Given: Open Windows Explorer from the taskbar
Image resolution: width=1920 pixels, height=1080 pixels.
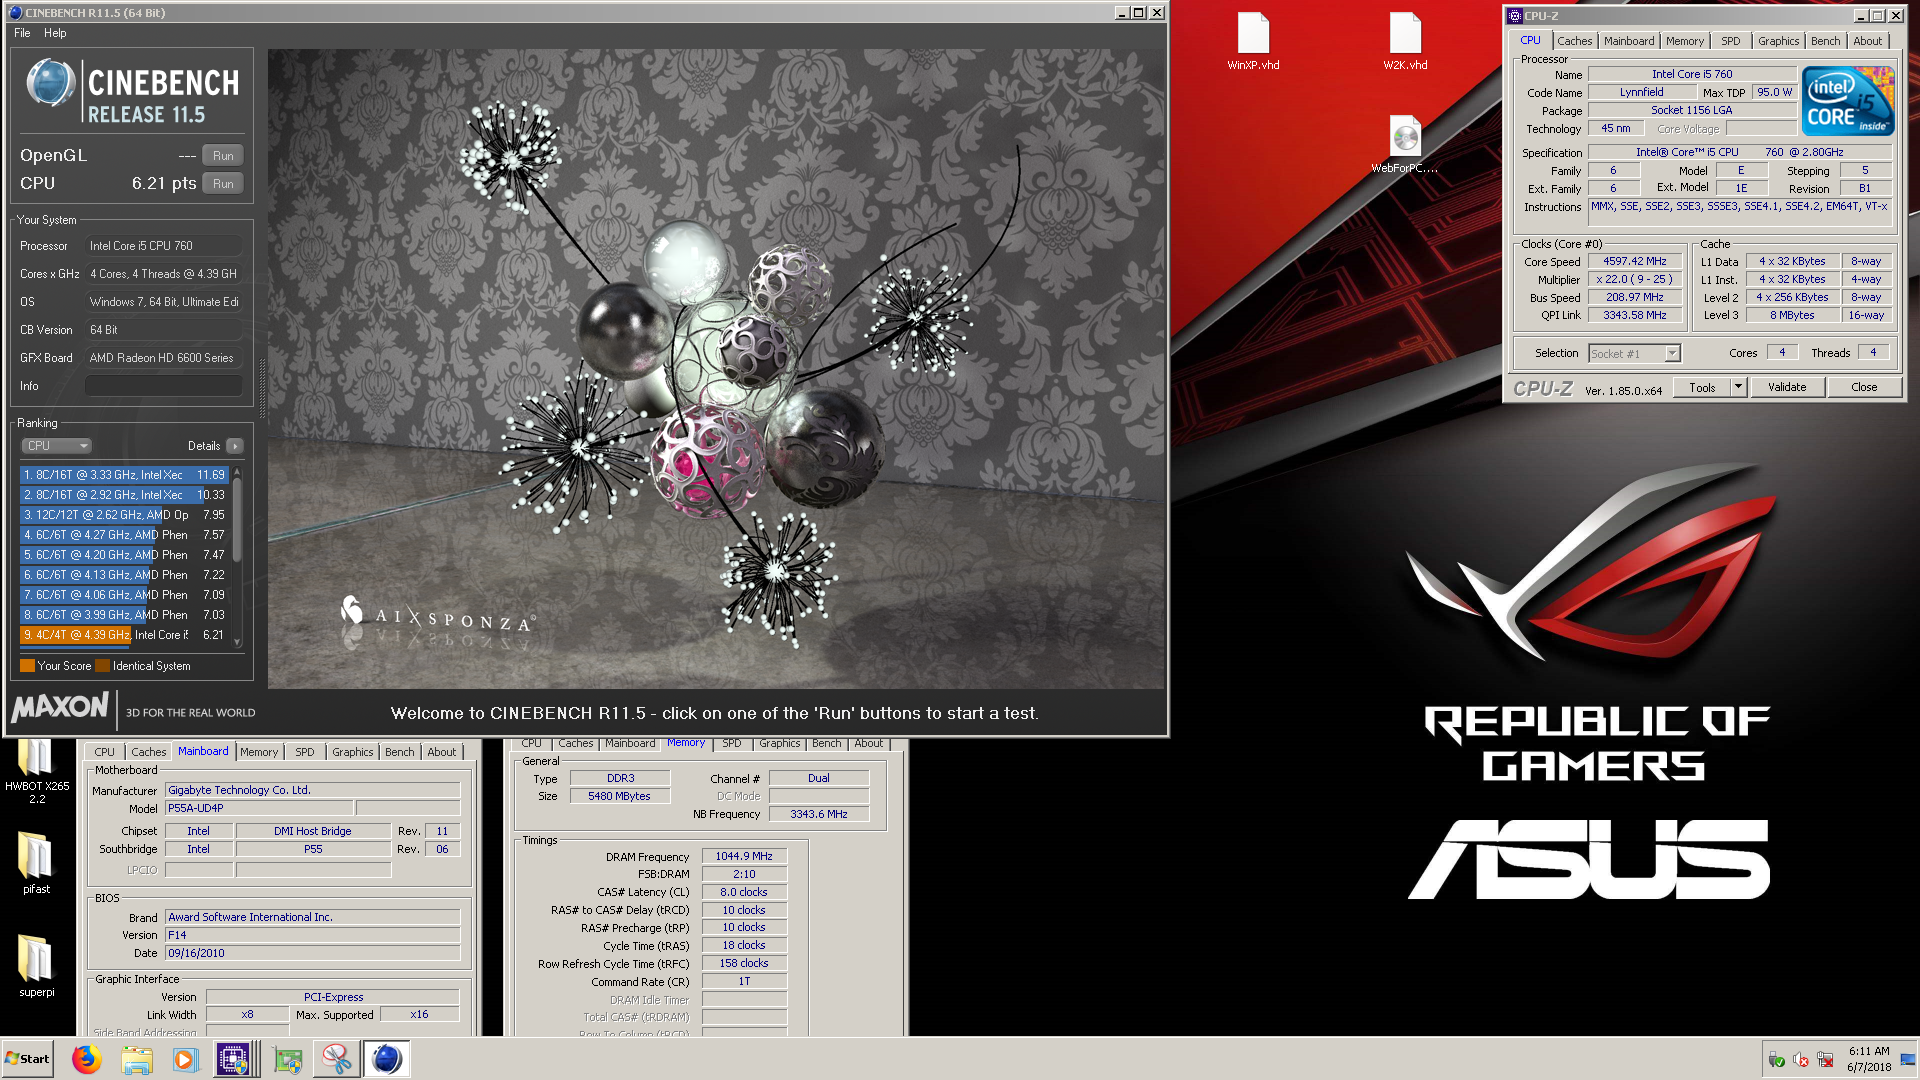Looking at the screenshot, I should [x=137, y=1059].
